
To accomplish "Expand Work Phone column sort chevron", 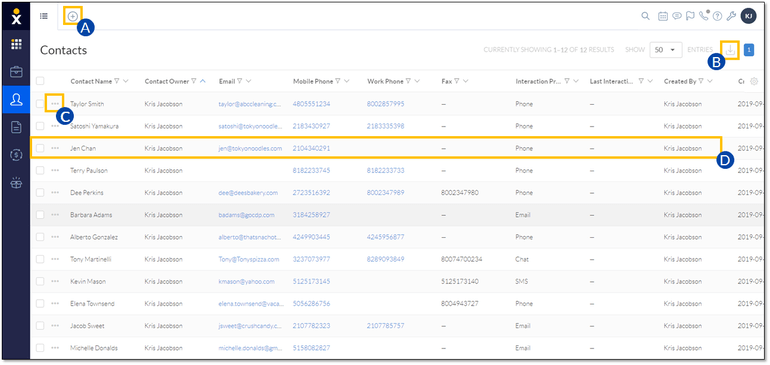I will pyautogui.click(x=416, y=82).
